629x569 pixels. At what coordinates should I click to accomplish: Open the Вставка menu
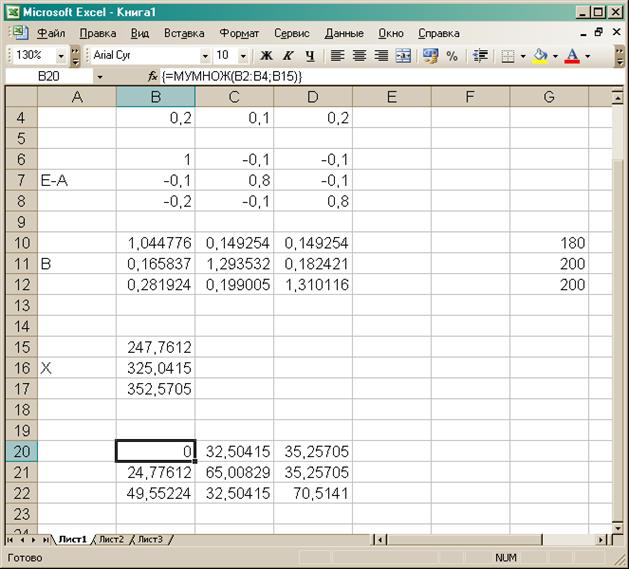184,33
